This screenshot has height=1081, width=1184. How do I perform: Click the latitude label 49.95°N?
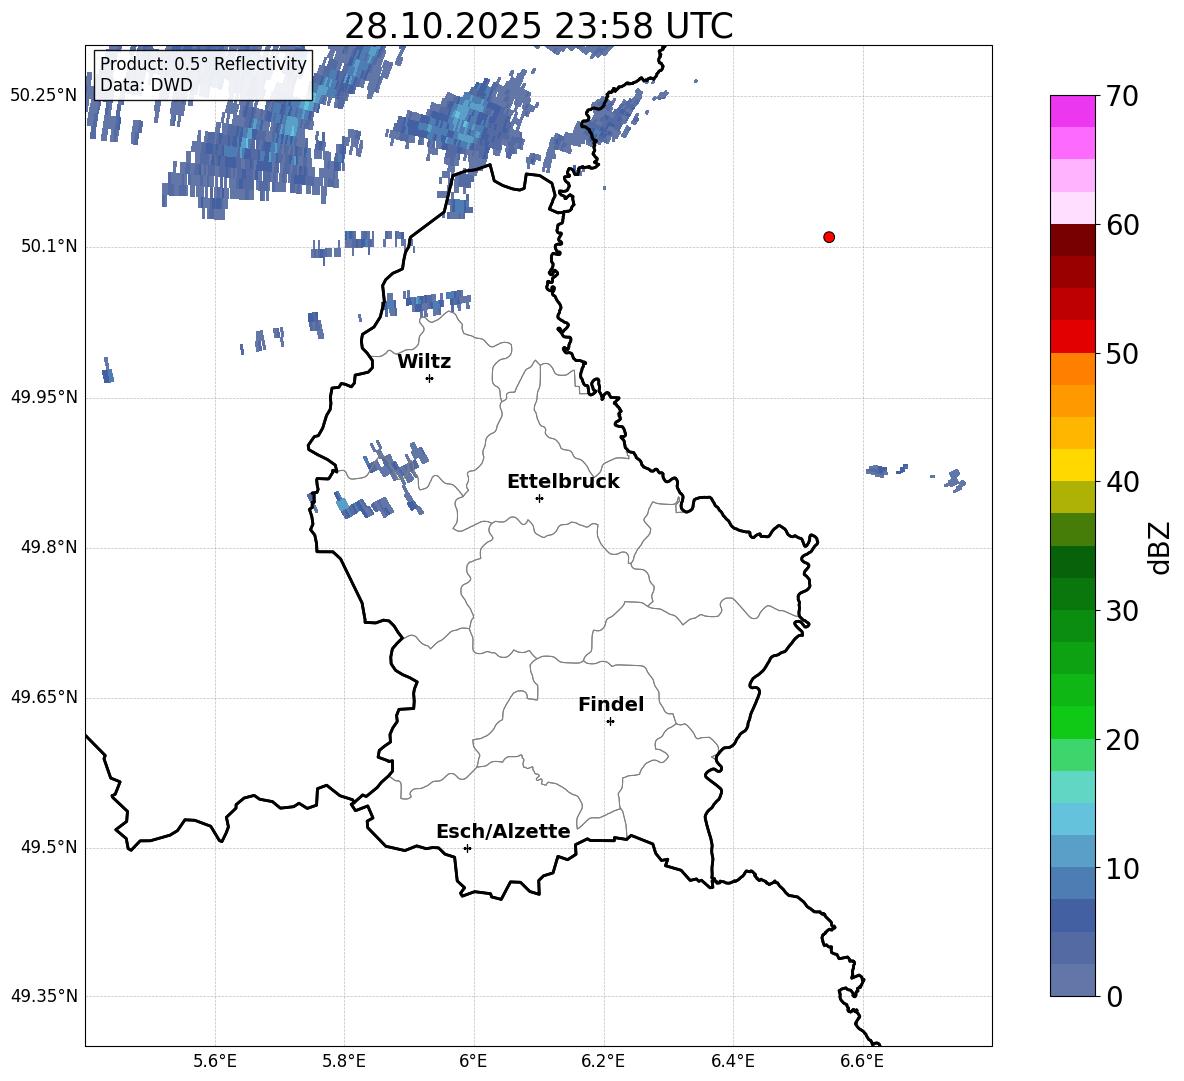click(44, 397)
